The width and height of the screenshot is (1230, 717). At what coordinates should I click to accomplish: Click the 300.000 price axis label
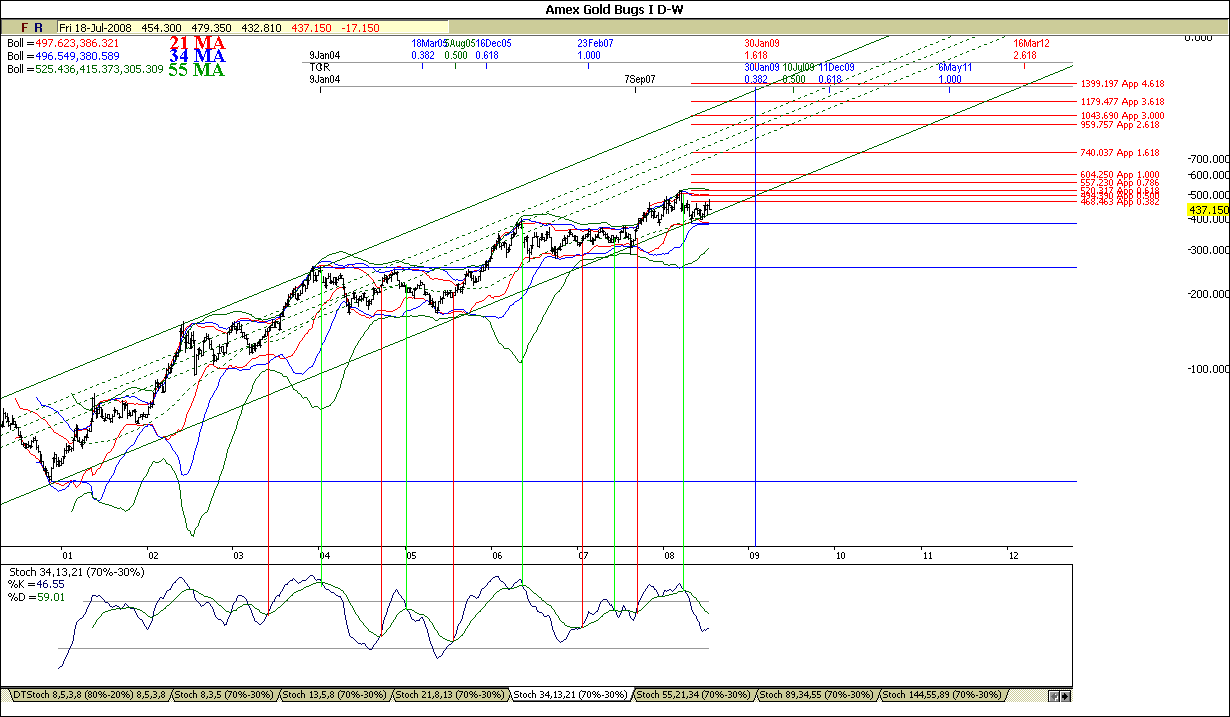[x=1206, y=250]
